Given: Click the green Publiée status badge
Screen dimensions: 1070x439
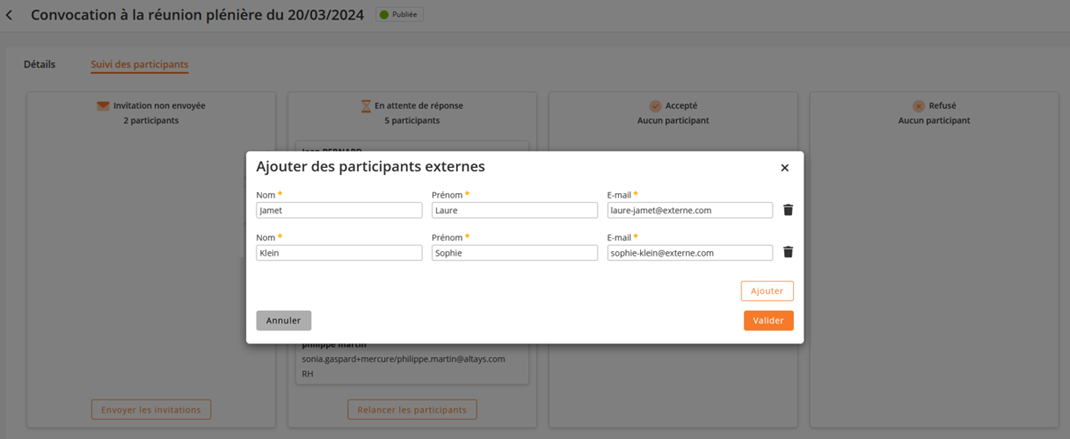Looking at the screenshot, I should 399,15.
